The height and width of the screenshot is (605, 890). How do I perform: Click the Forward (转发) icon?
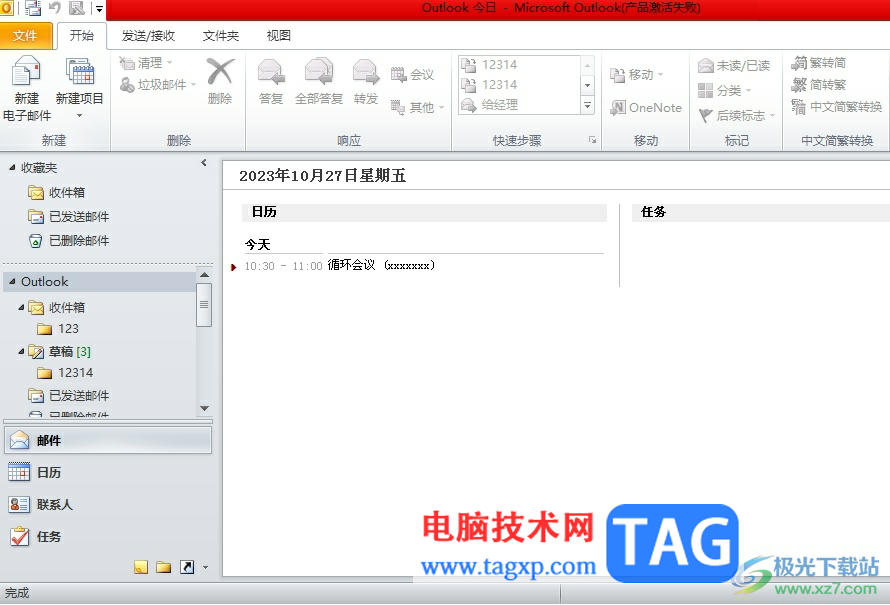(366, 72)
